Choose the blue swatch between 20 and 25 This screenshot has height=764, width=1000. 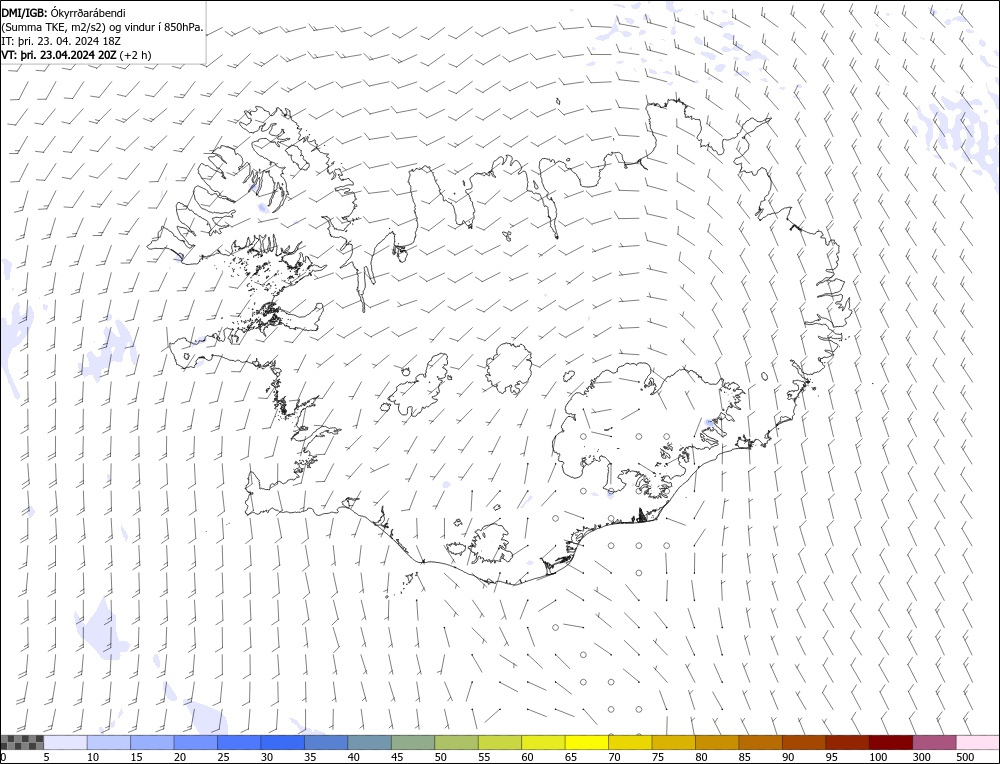pos(196,742)
